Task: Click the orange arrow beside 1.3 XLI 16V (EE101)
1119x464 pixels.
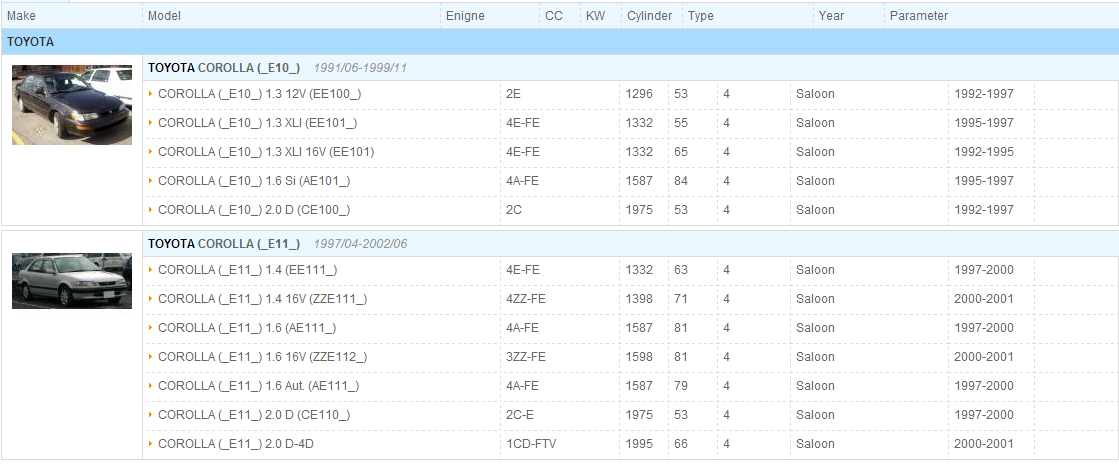Action: pos(151,151)
